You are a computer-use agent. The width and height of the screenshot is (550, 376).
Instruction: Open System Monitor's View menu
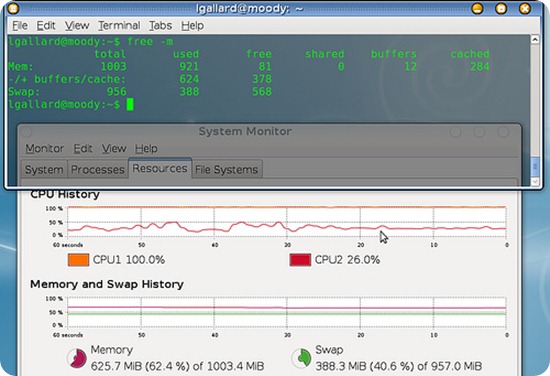pyautogui.click(x=114, y=149)
